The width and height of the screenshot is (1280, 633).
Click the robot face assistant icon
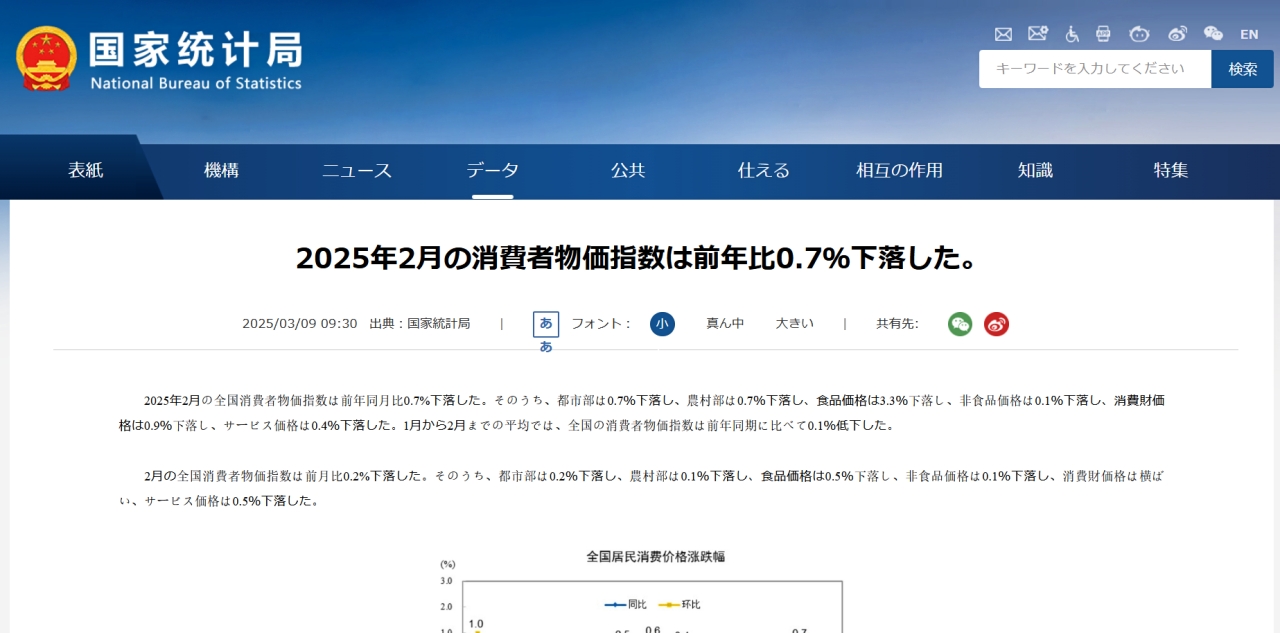coord(1139,34)
